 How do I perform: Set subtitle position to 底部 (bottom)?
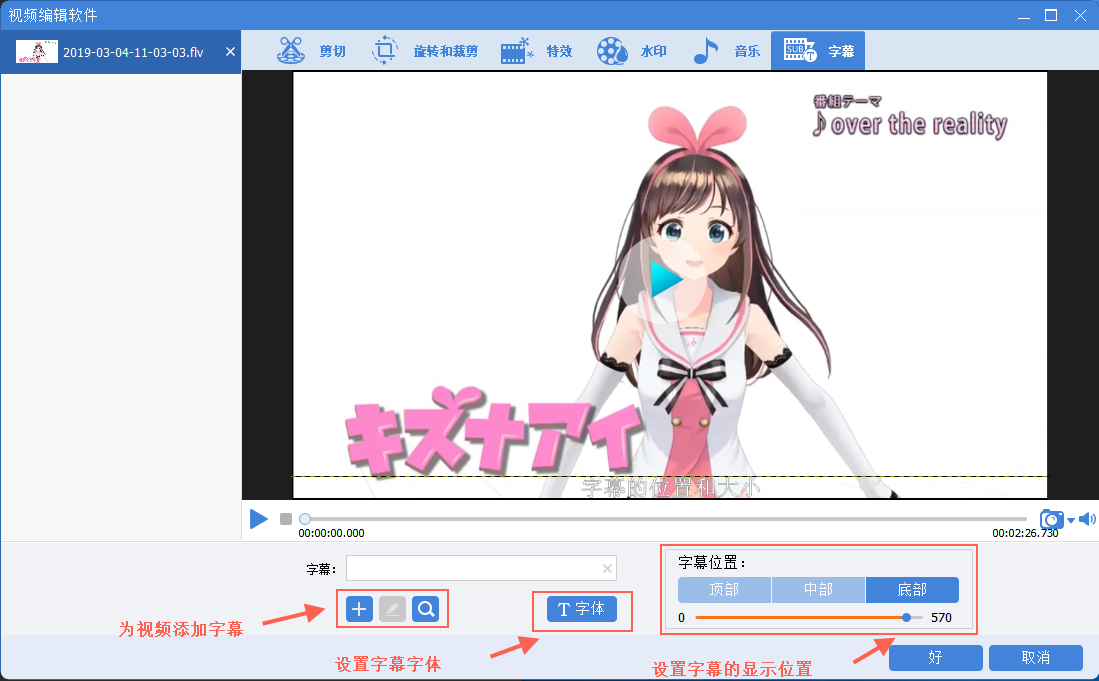(x=912, y=590)
